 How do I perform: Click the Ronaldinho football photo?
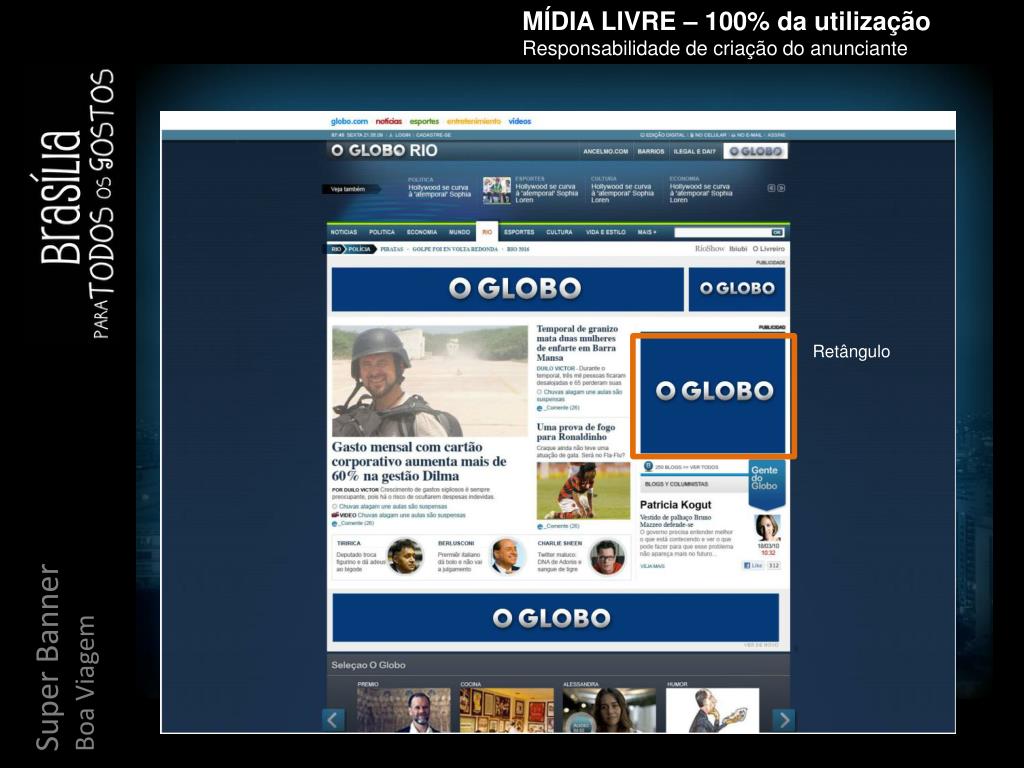[x=583, y=491]
